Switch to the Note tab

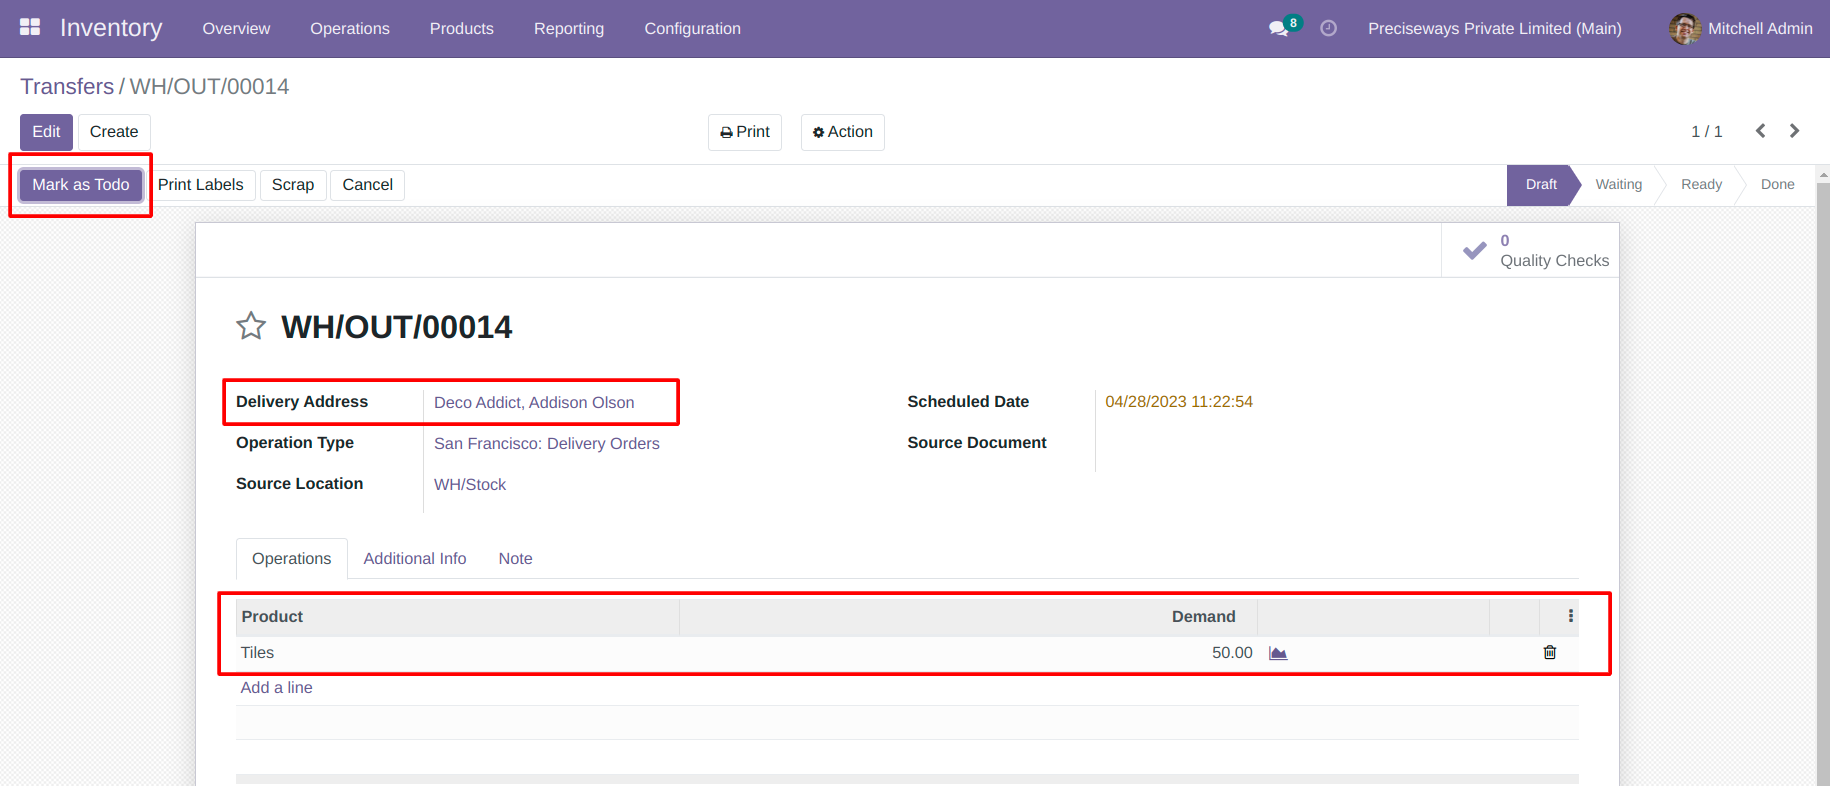point(516,559)
